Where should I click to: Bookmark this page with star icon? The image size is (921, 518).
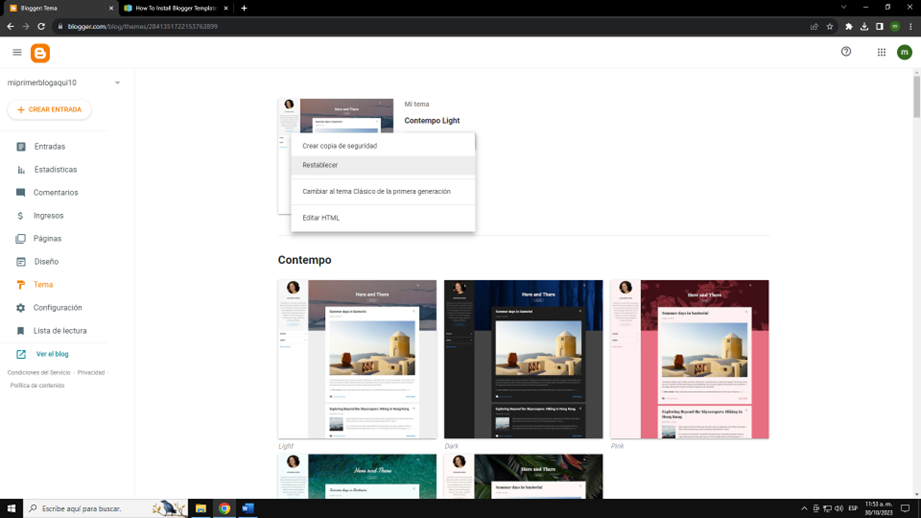830,26
